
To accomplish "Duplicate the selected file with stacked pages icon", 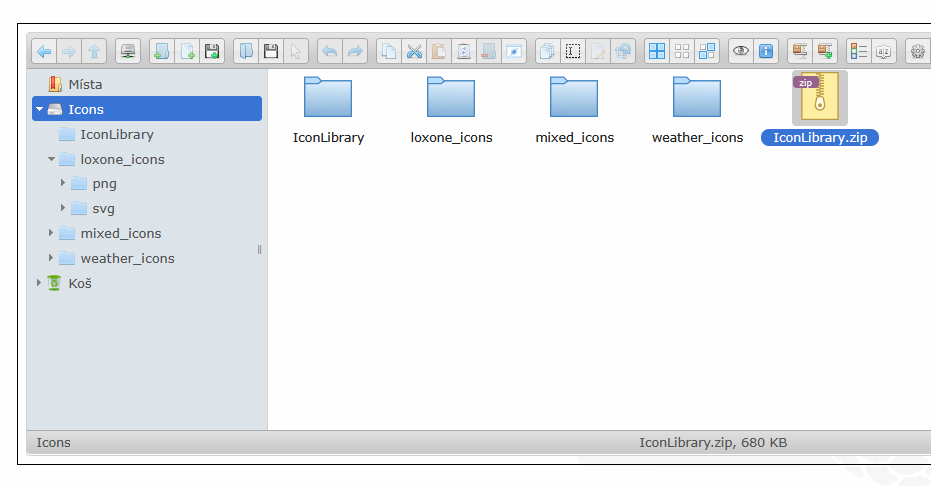I will (x=547, y=52).
